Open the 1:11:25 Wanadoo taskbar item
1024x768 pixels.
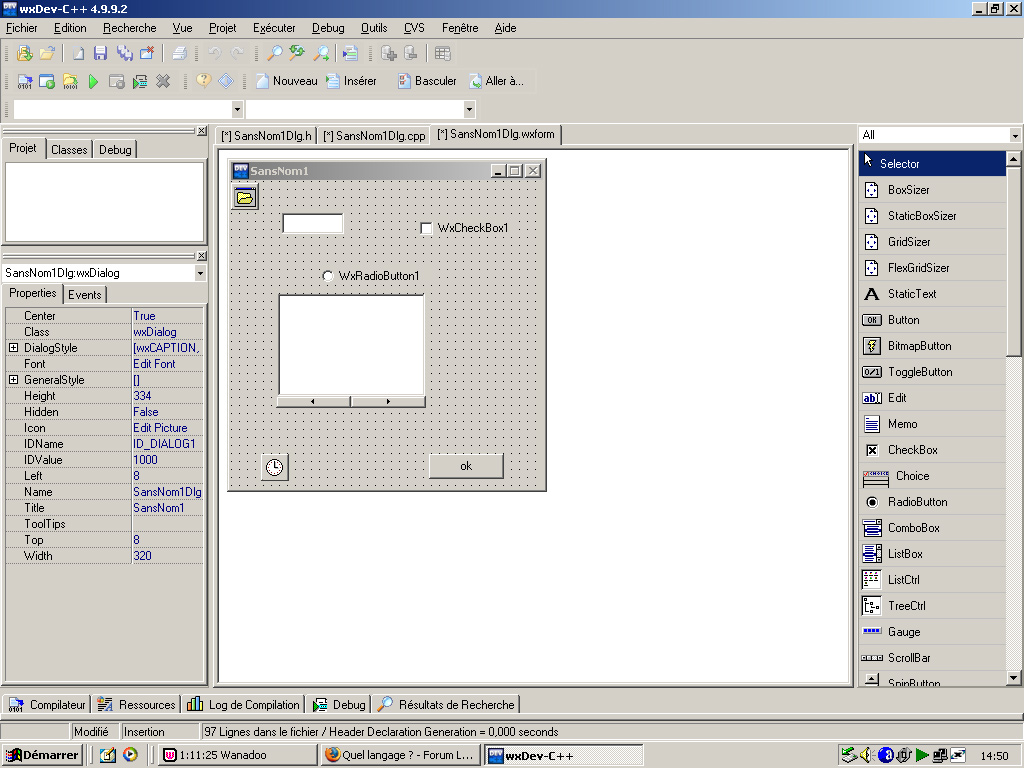tap(239, 755)
